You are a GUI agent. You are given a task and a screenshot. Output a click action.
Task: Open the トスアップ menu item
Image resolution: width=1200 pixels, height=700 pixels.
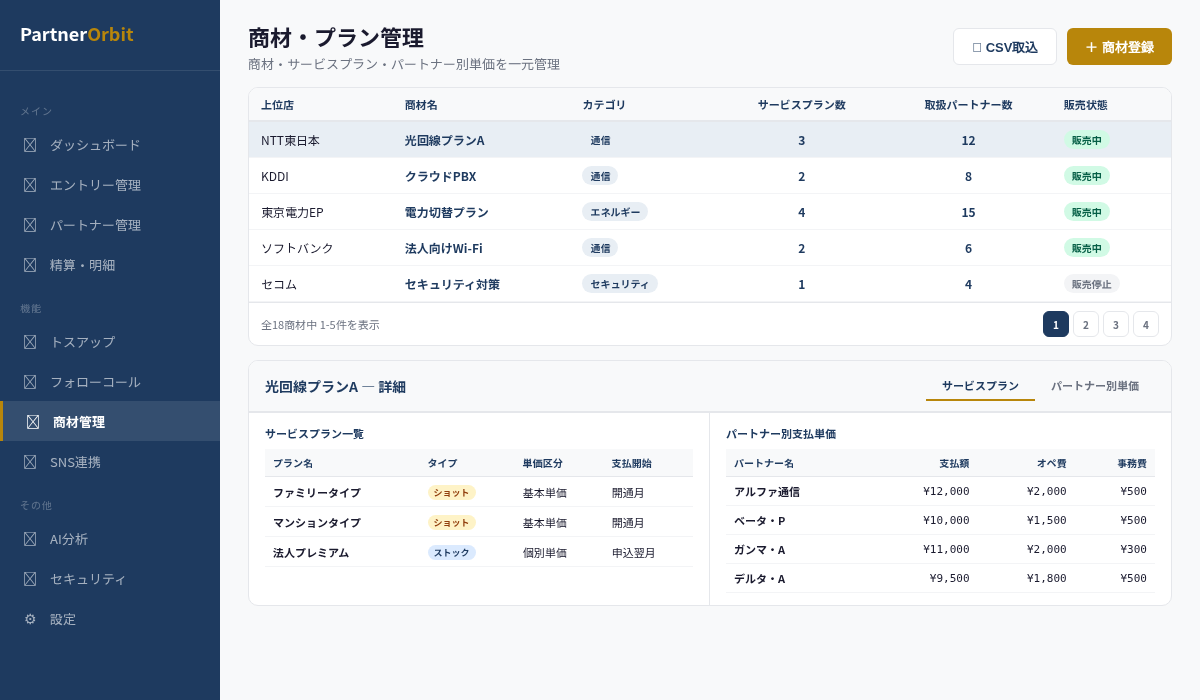82,342
